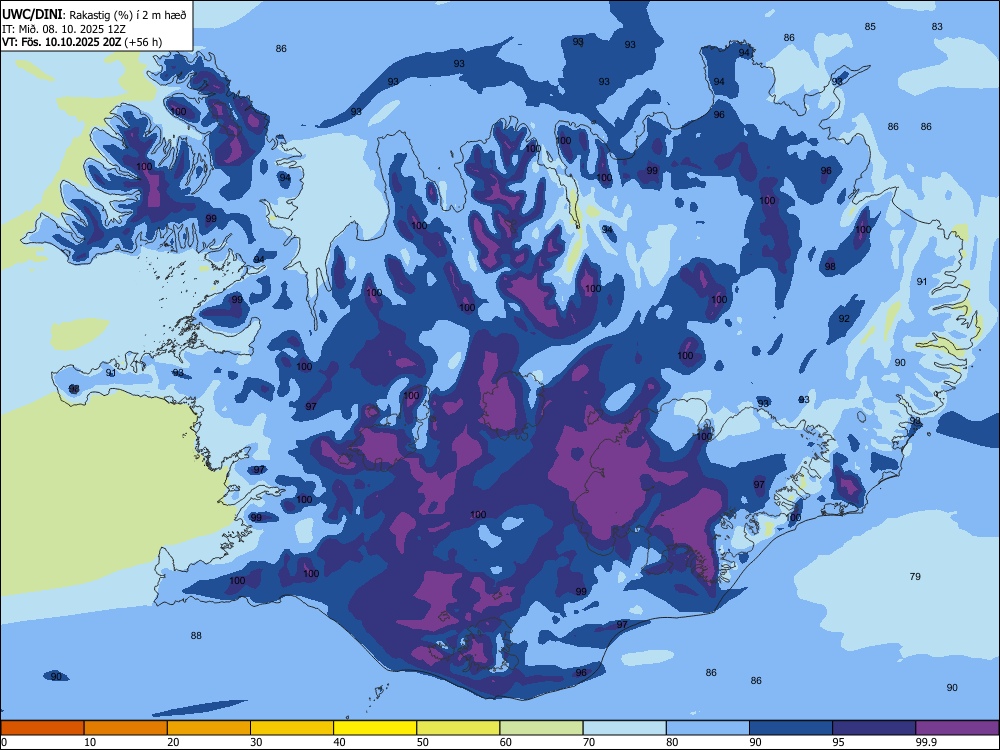Click the '88' humidity value on the map

tap(196, 635)
